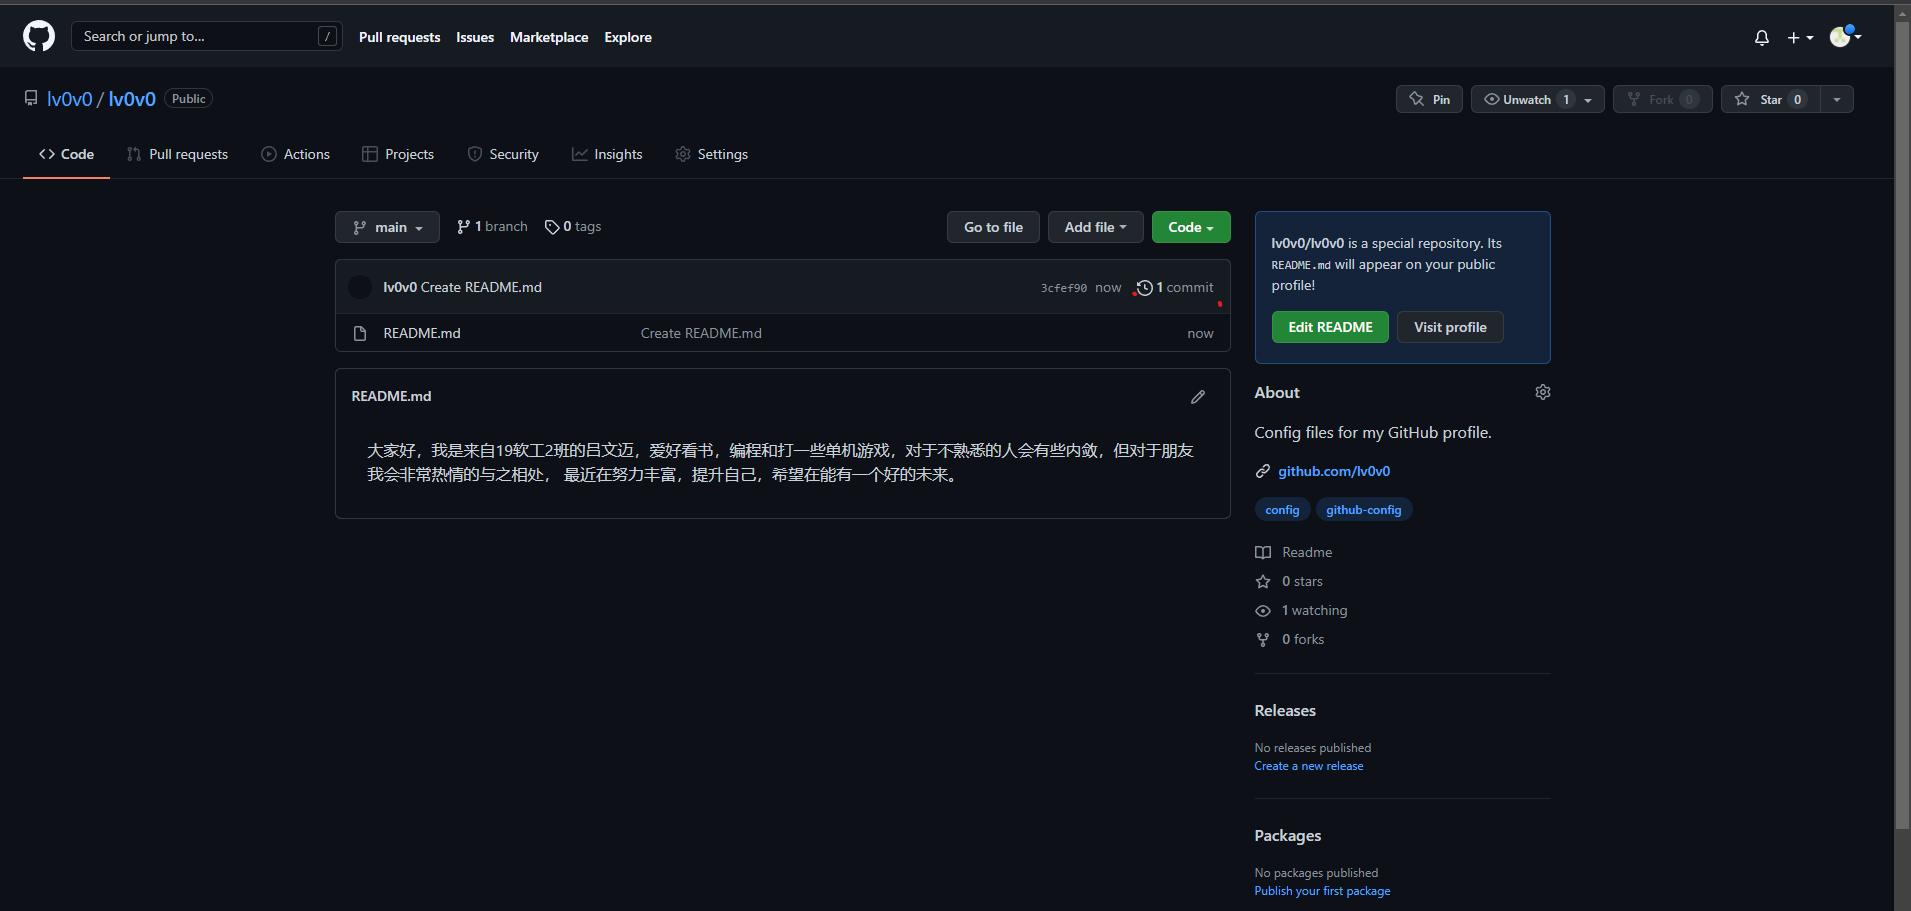
Task: Select the github-config topic tag
Action: coord(1364,510)
